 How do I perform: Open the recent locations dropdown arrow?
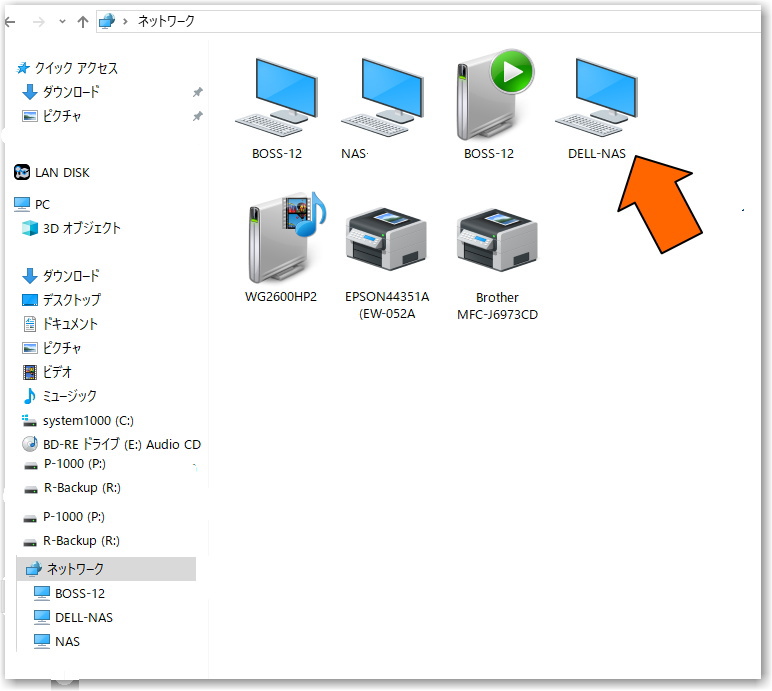click(62, 22)
